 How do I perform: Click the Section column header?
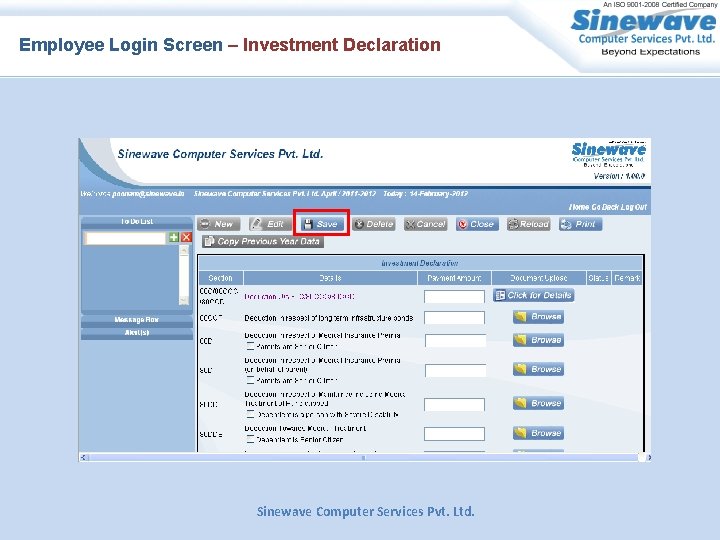point(220,278)
